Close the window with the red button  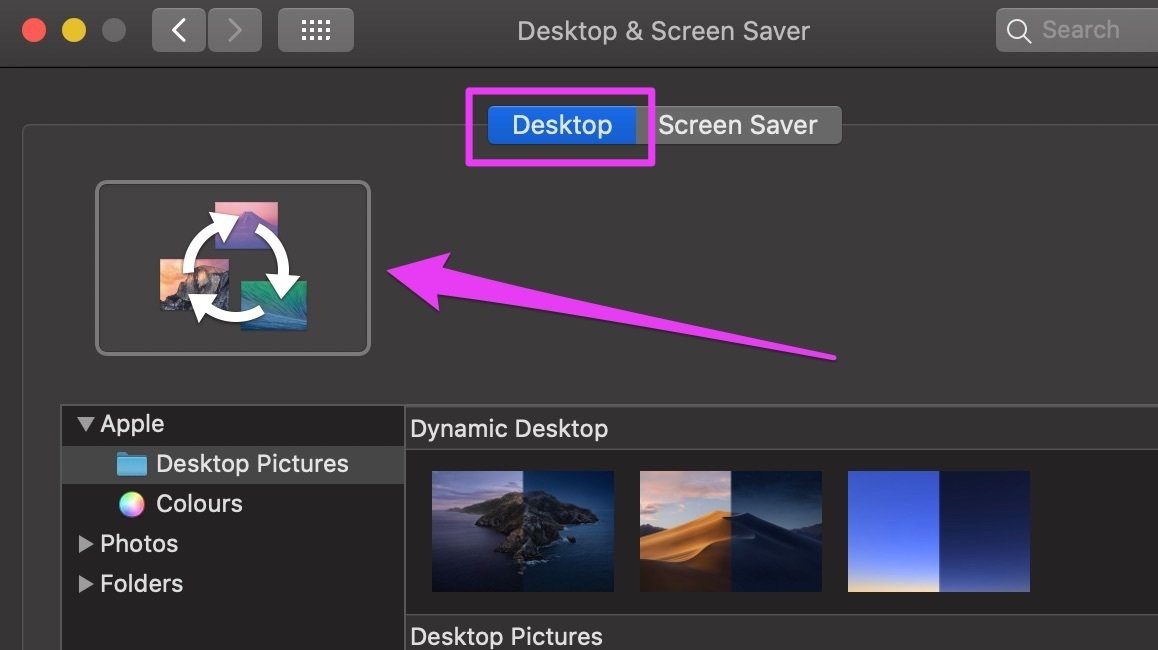[34, 30]
